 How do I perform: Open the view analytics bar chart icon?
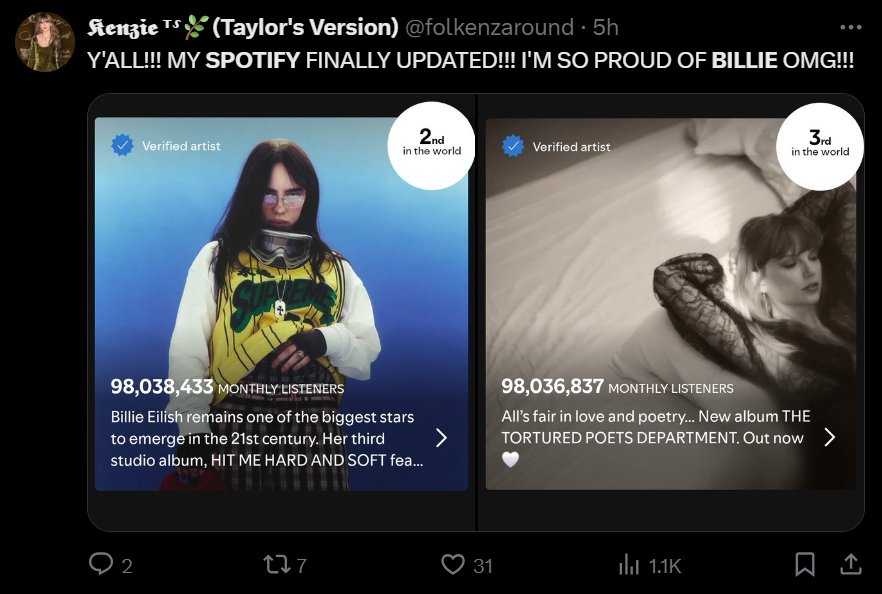tap(629, 565)
